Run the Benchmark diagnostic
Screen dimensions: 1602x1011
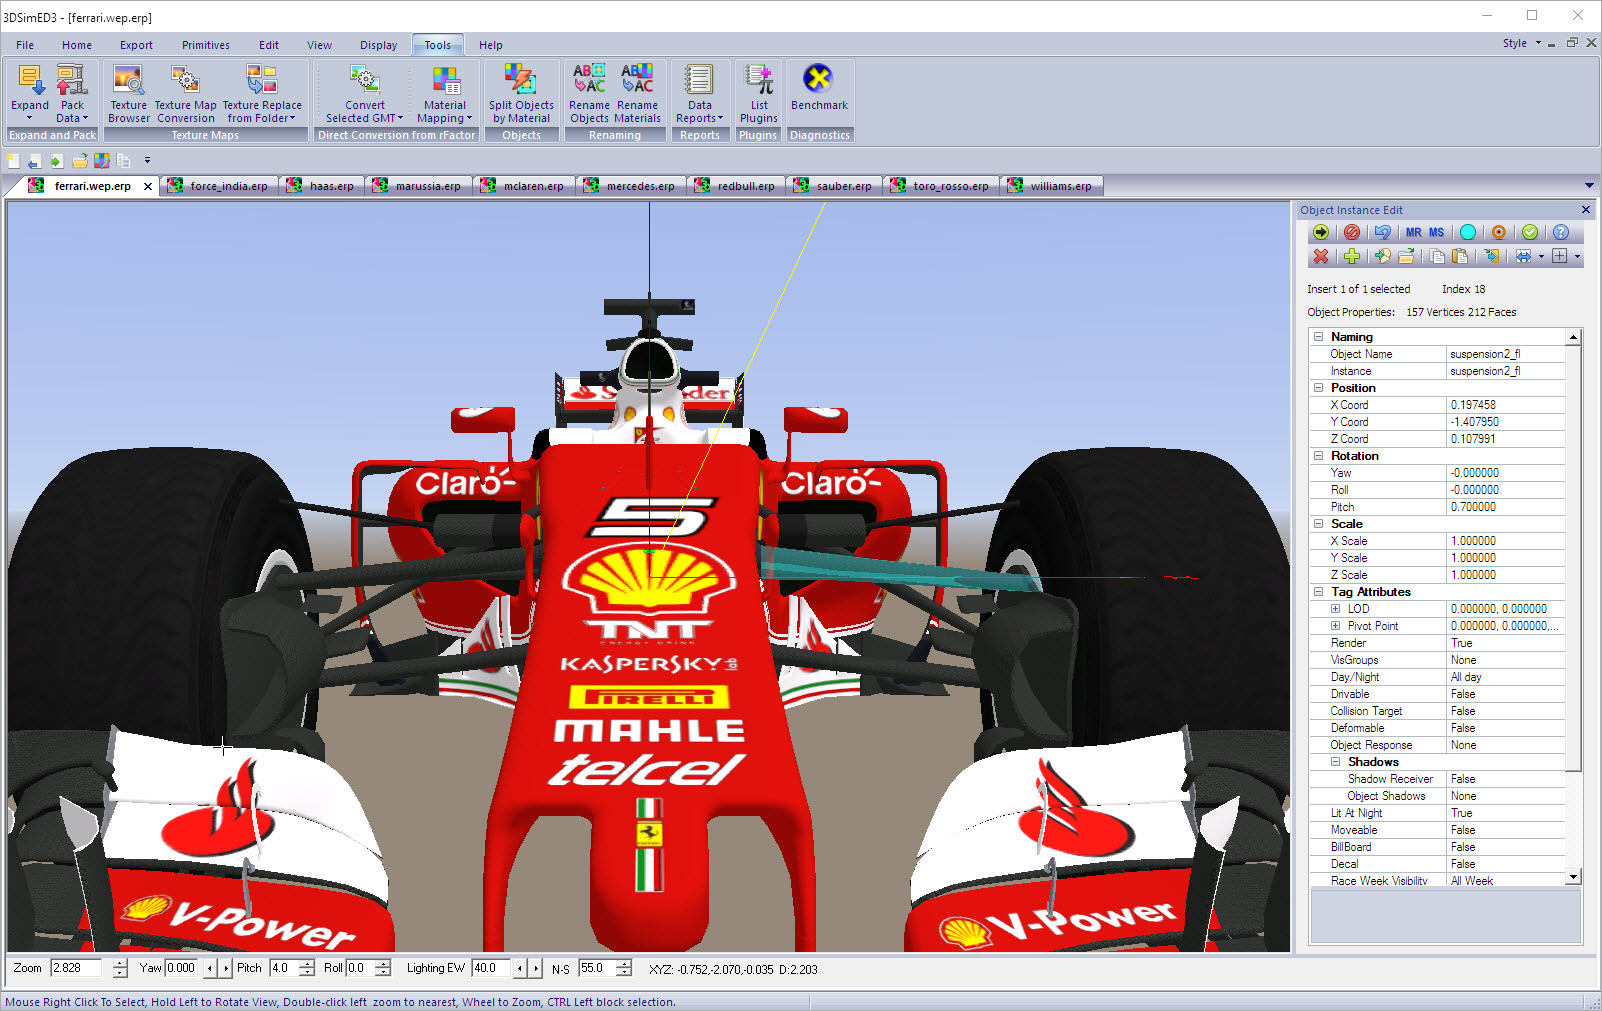pos(819,88)
